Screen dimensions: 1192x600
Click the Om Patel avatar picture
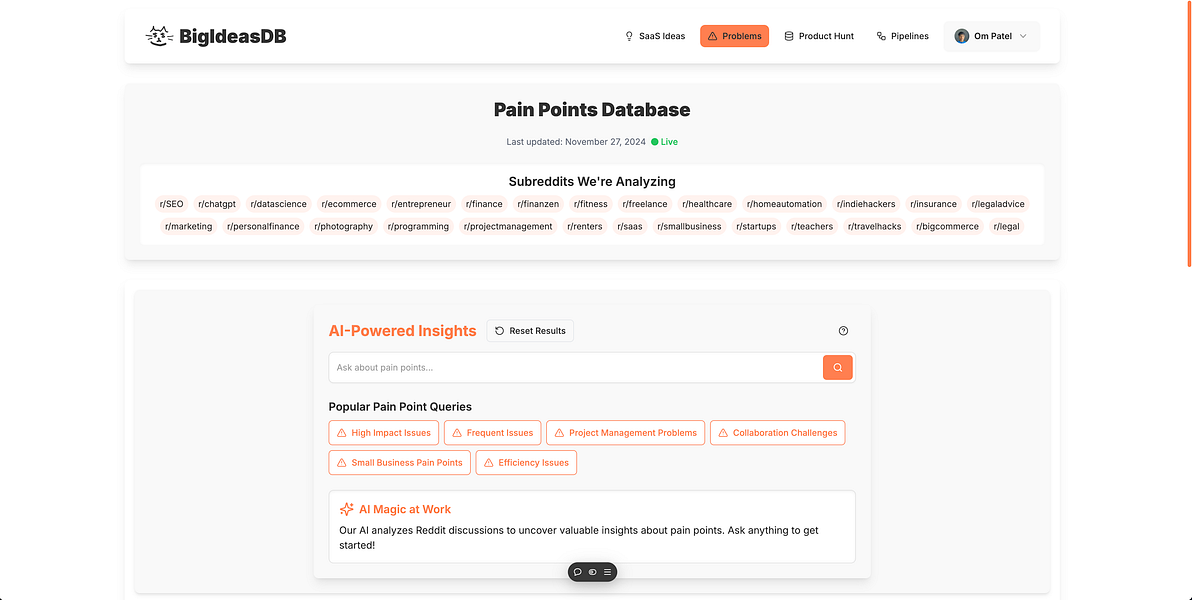(962, 36)
